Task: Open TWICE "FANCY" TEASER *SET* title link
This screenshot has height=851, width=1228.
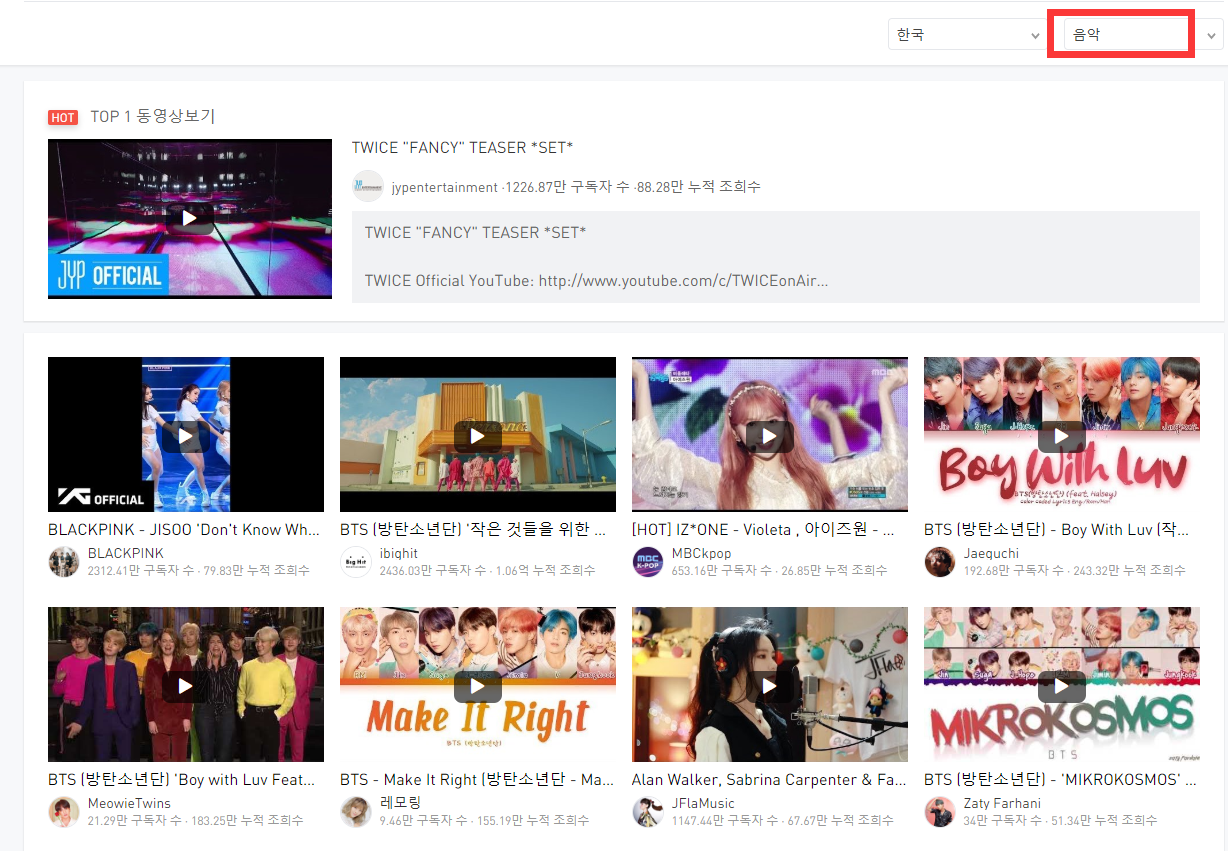Action: (462, 148)
